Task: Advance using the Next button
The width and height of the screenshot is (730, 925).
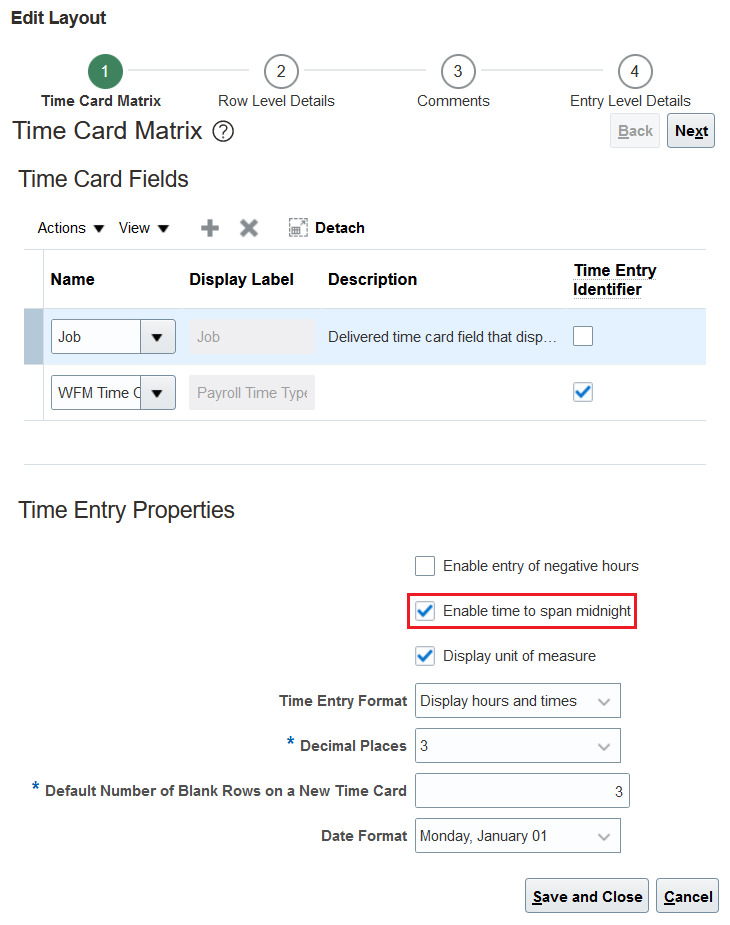Action: coord(690,130)
